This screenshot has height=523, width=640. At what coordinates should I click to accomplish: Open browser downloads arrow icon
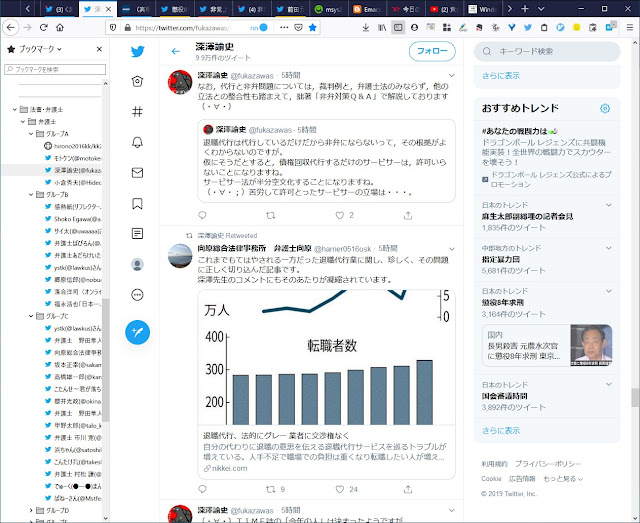tap(366, 27)
